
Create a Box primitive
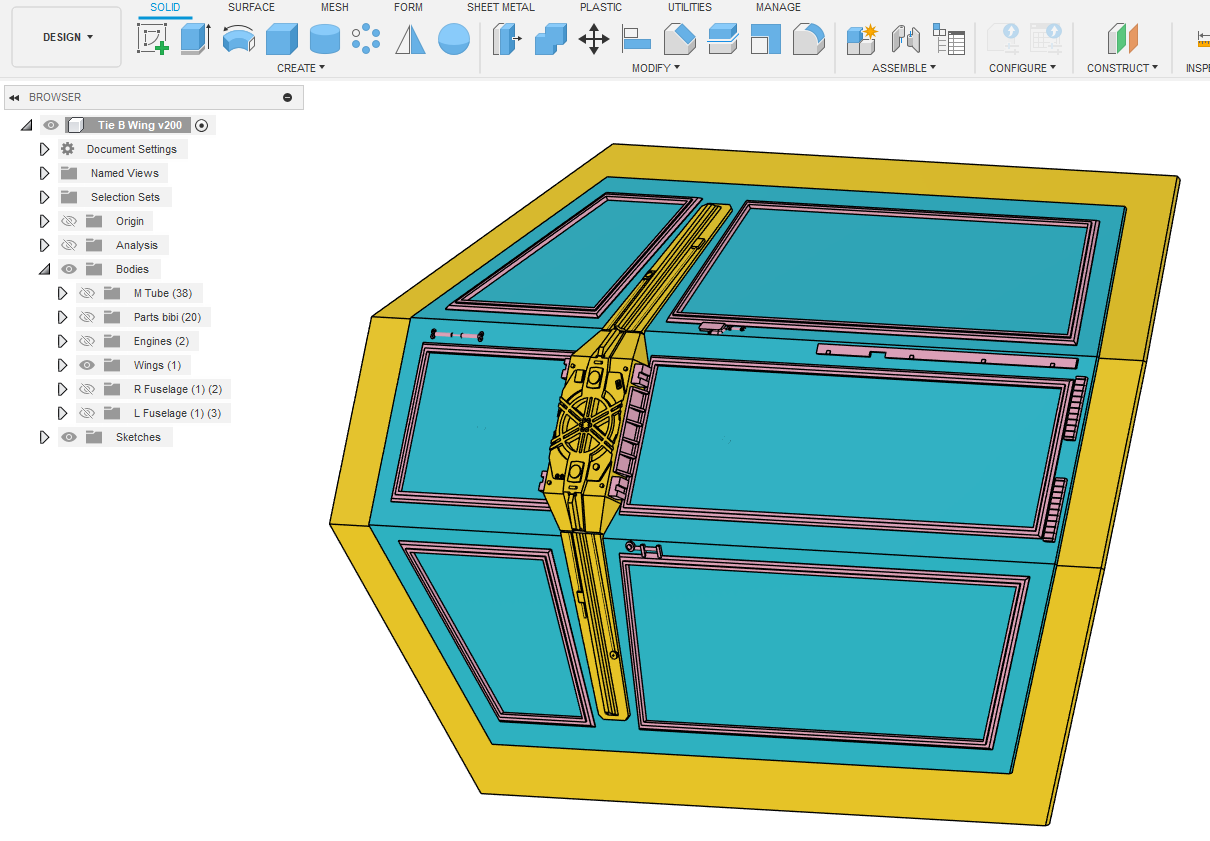282,39
